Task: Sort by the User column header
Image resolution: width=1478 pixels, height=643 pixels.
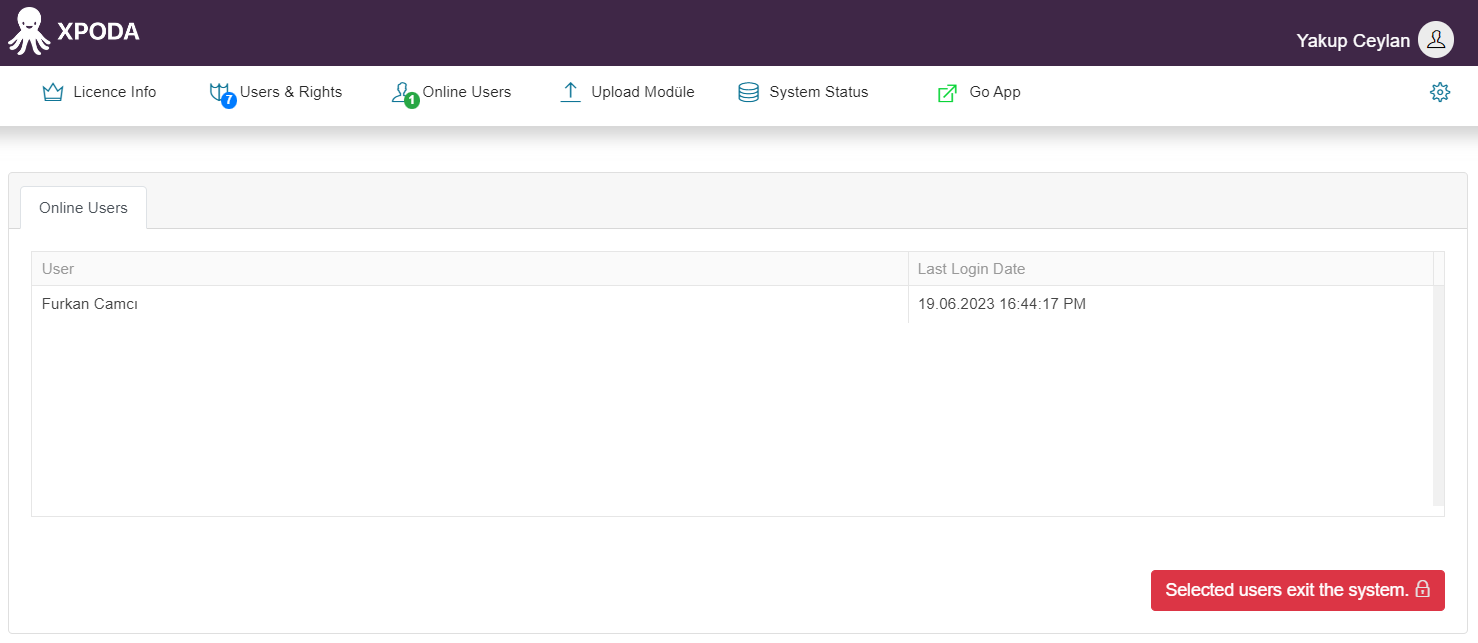Action: coord(470,269)
